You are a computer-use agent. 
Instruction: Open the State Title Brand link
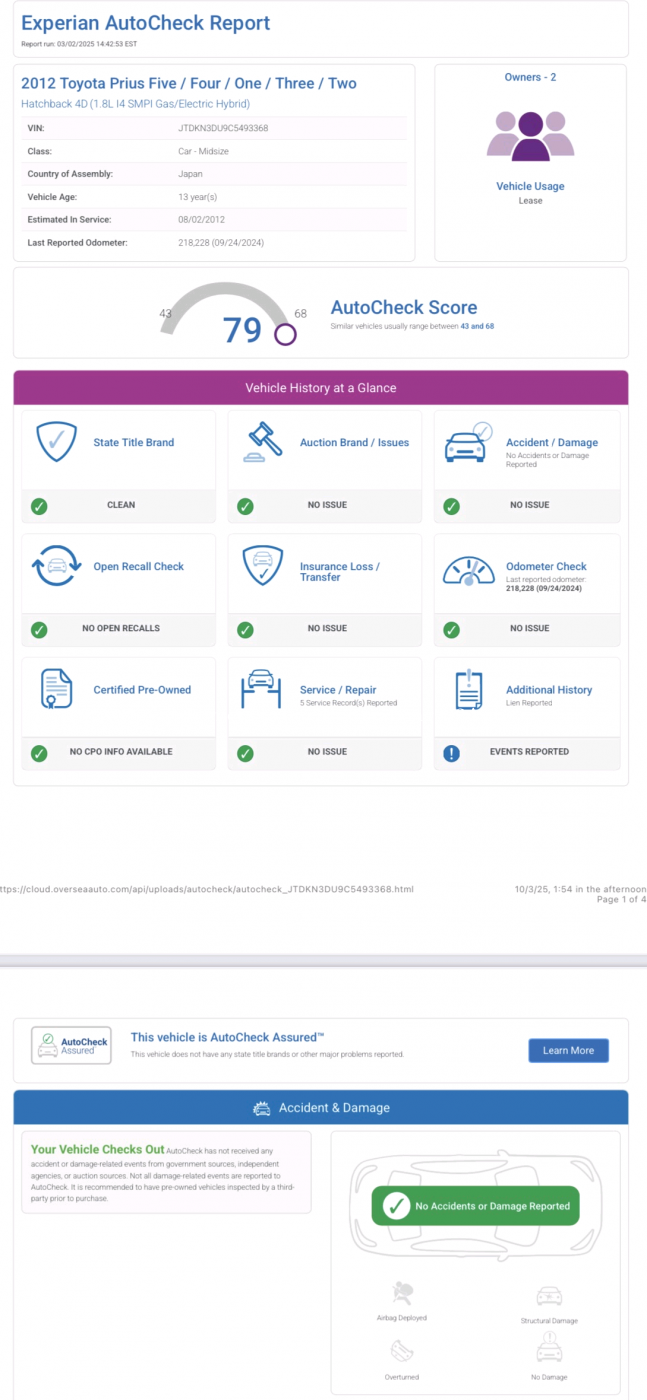pos(134,443)
